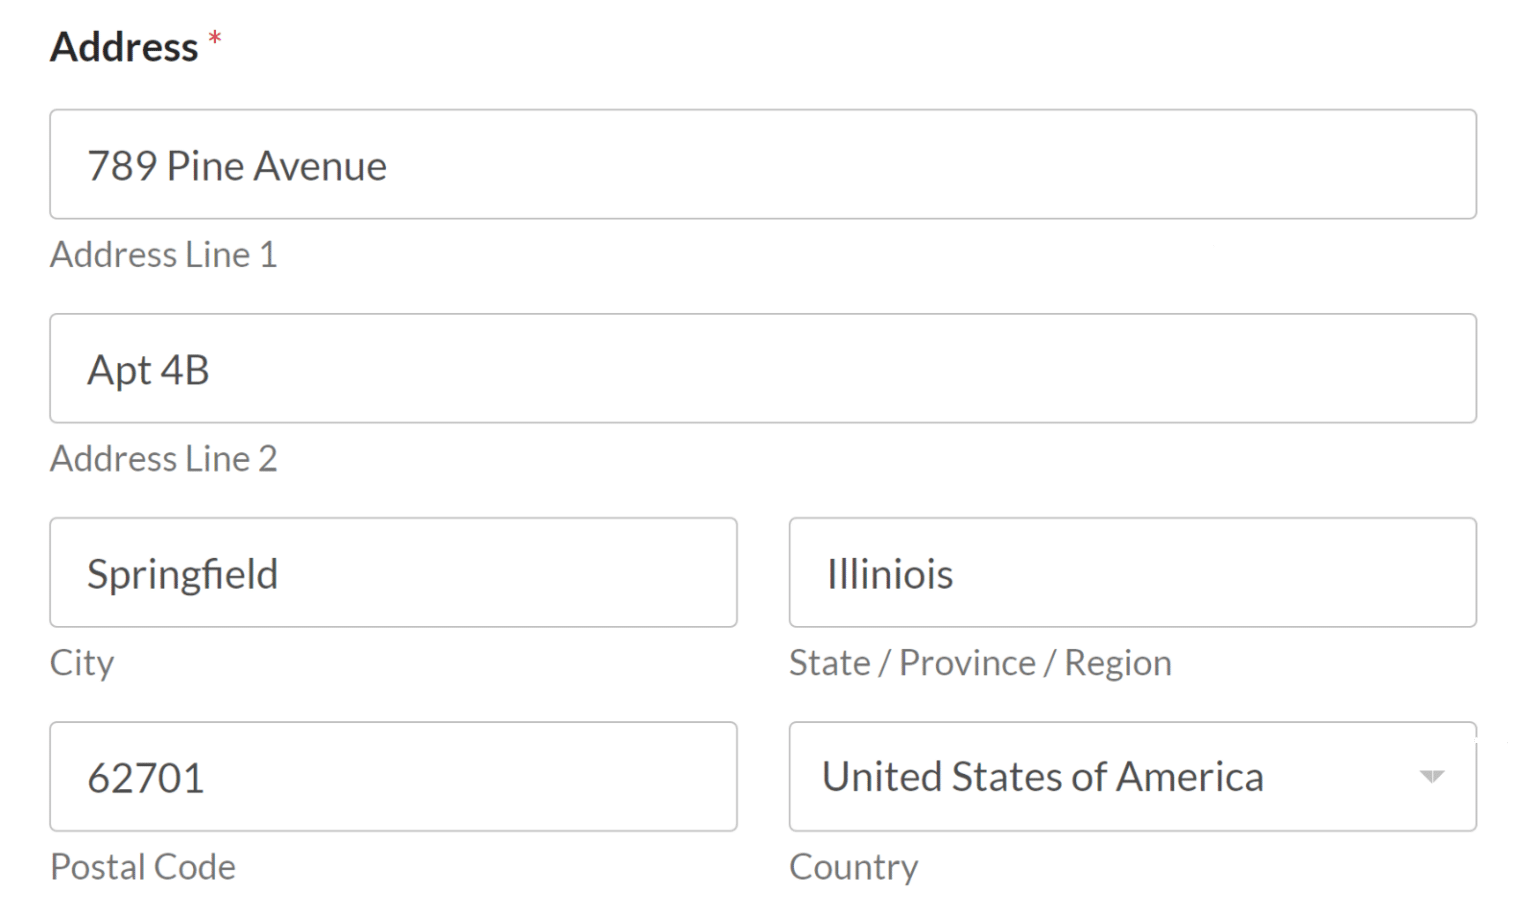Place cursor on '789 Pine Avenue' text
Image resolution: width=1536 pixels, height=916 pixels.
point(237,166)
